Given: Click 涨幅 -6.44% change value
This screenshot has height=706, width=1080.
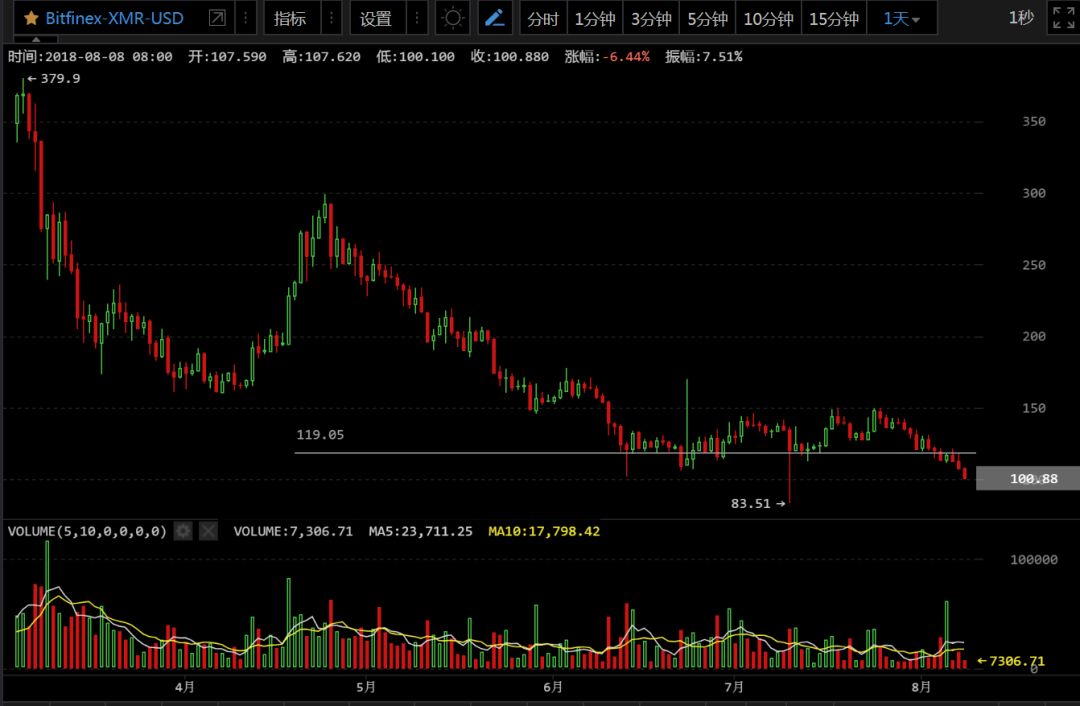Looking at the screenshot, I should [x=607, y=56].
